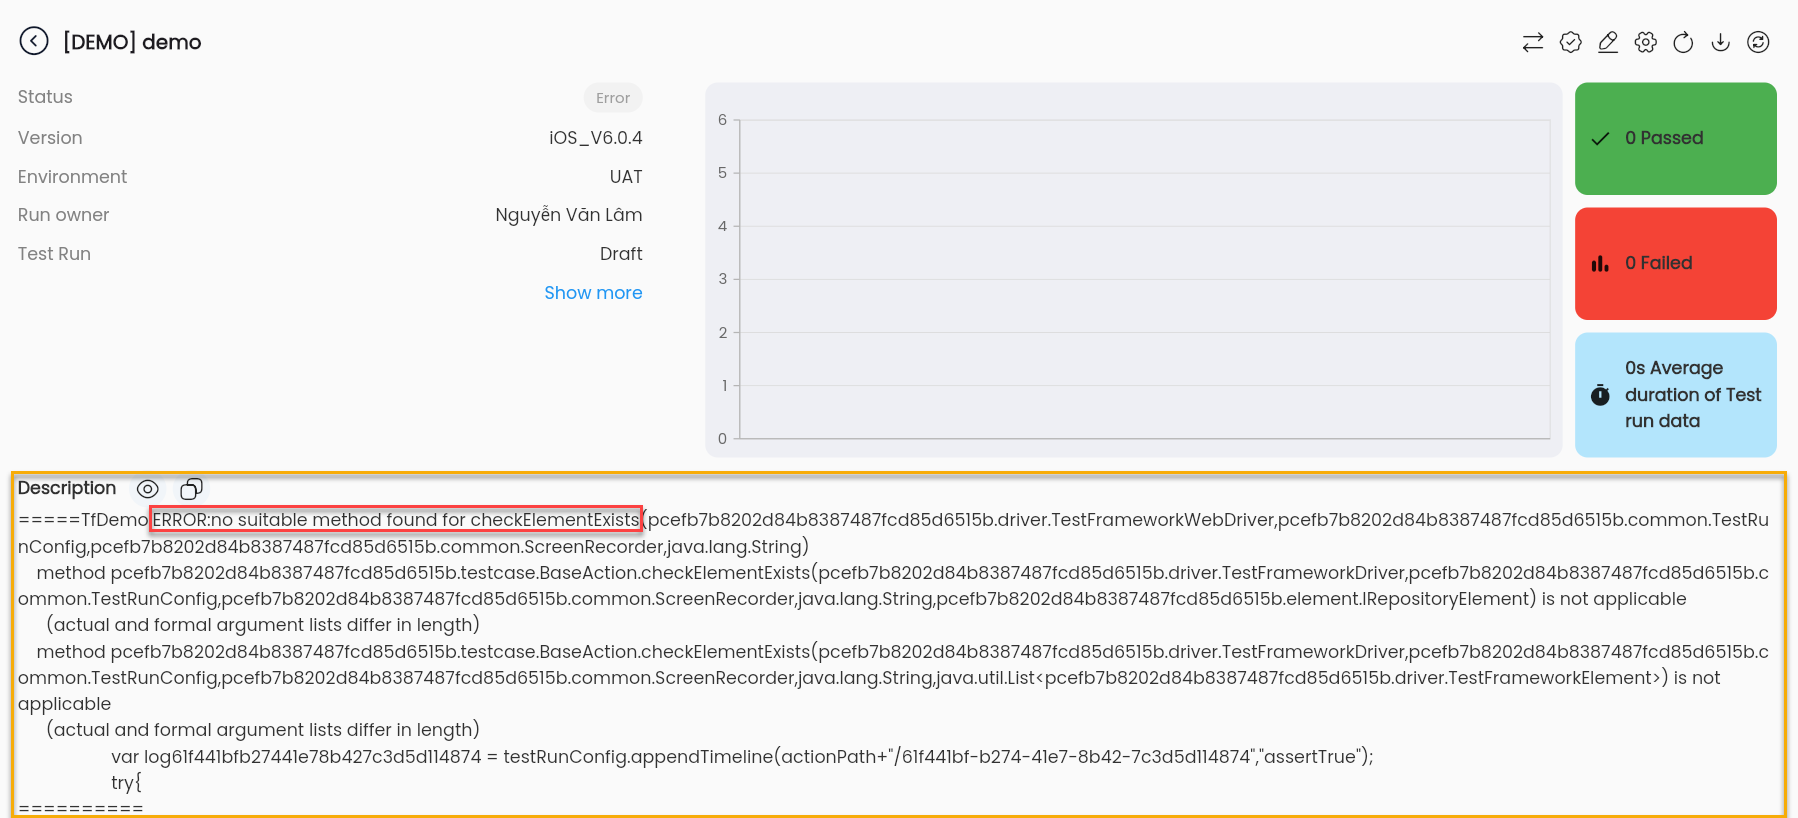The height and width of the screenshot is (818, 1798).
Task: Click the swap arrows icon in toolbar
Action: [1533, 42]
